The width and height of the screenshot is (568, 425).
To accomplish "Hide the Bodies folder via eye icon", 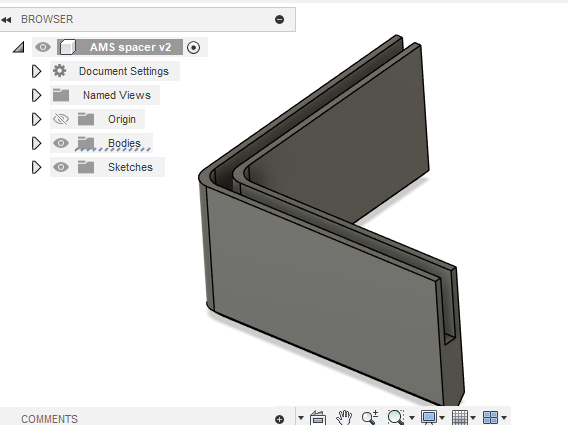I will (x=61, y=143).
